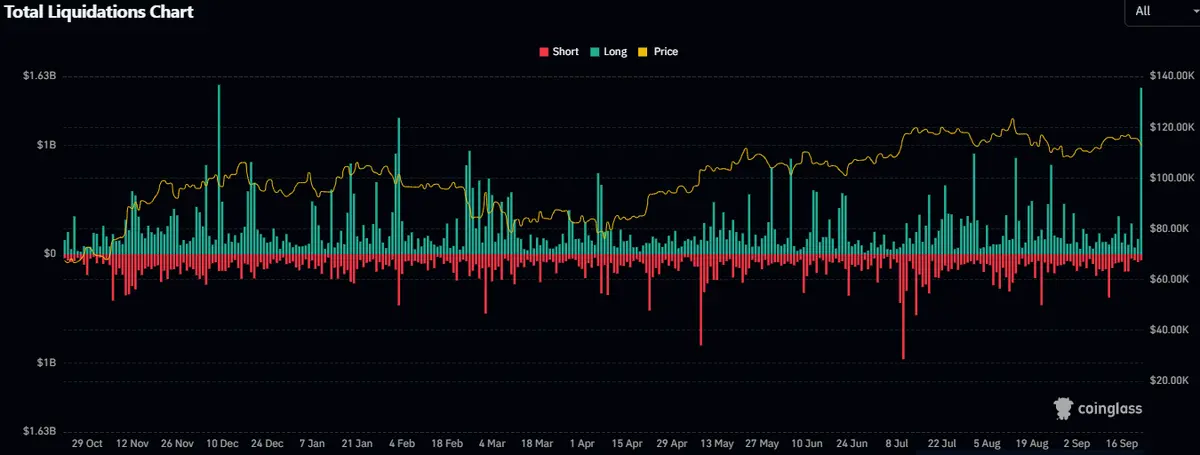Click the yellow Price legend swatch
The height and width of the screenshot is (455, 1200).
643,51
